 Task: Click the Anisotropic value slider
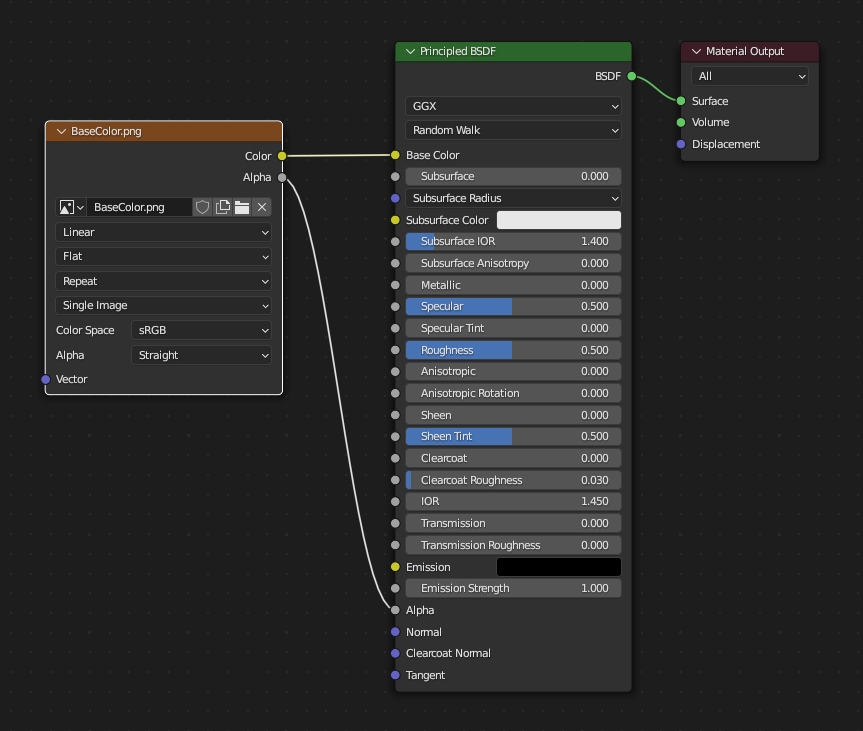(514, 372)
